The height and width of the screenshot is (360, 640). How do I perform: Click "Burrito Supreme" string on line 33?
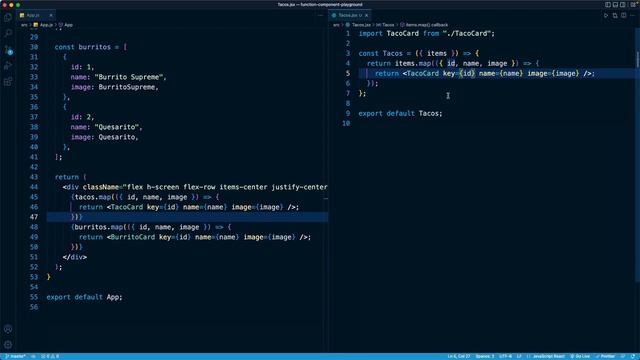click(x=129, y=77)
